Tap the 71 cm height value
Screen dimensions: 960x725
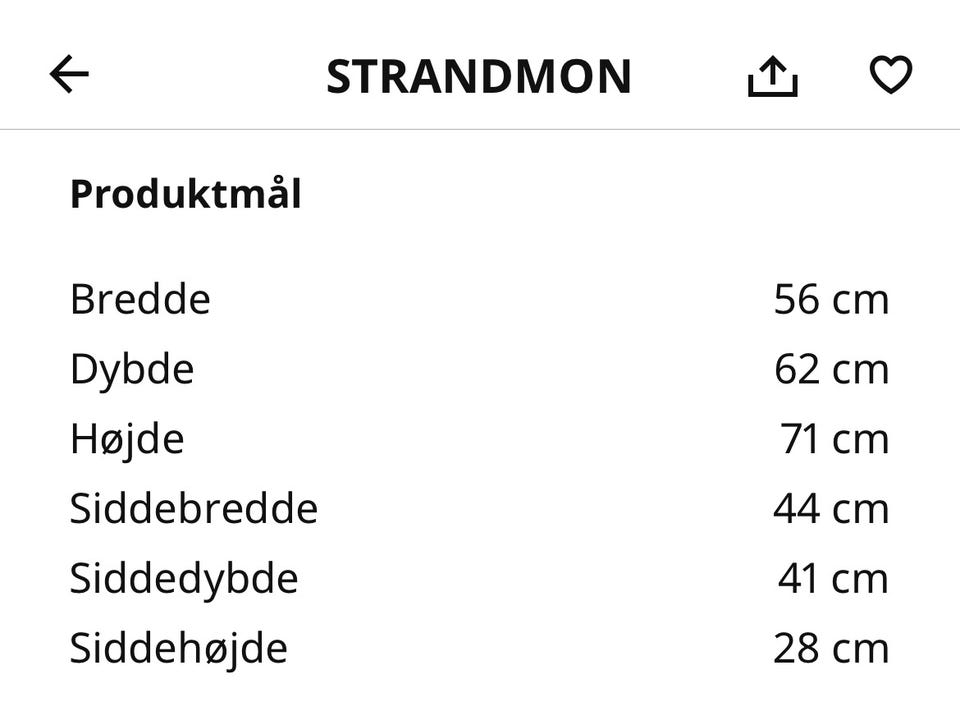(834, 439)
